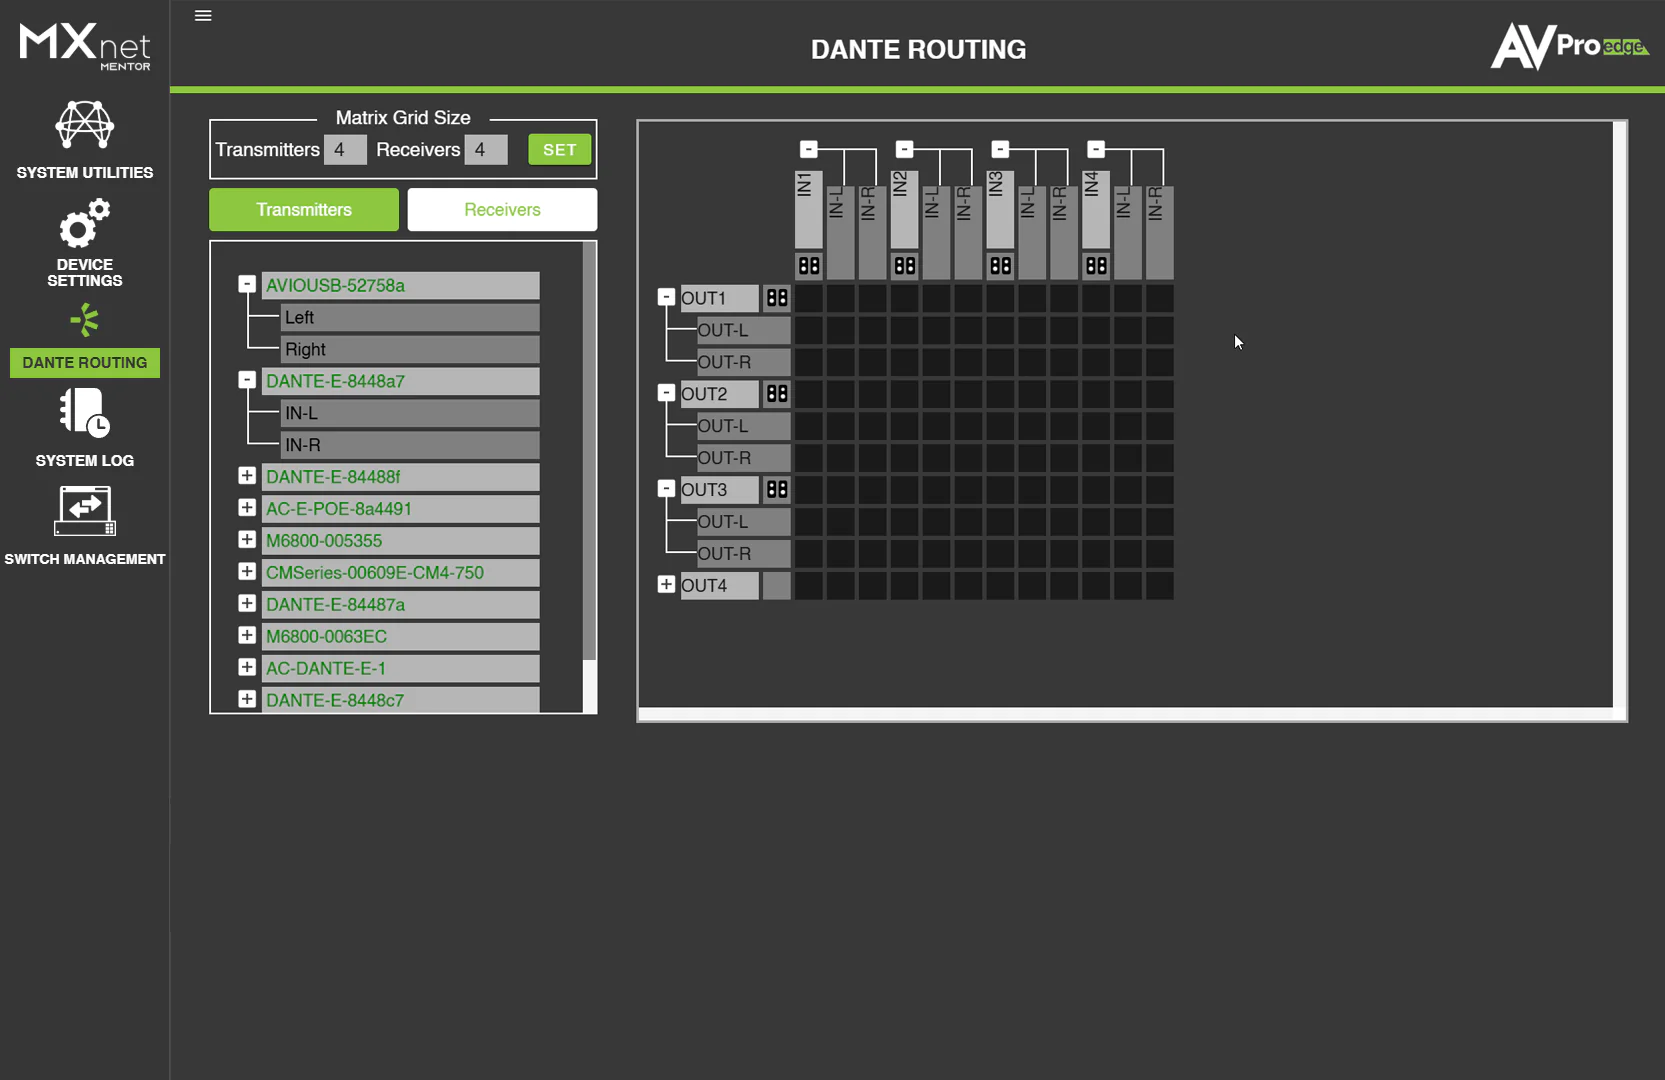Select IN-R channel of DANTE-E-8448a7
The height and width of the screenshot is (1080, 1665).
point(410,445)
